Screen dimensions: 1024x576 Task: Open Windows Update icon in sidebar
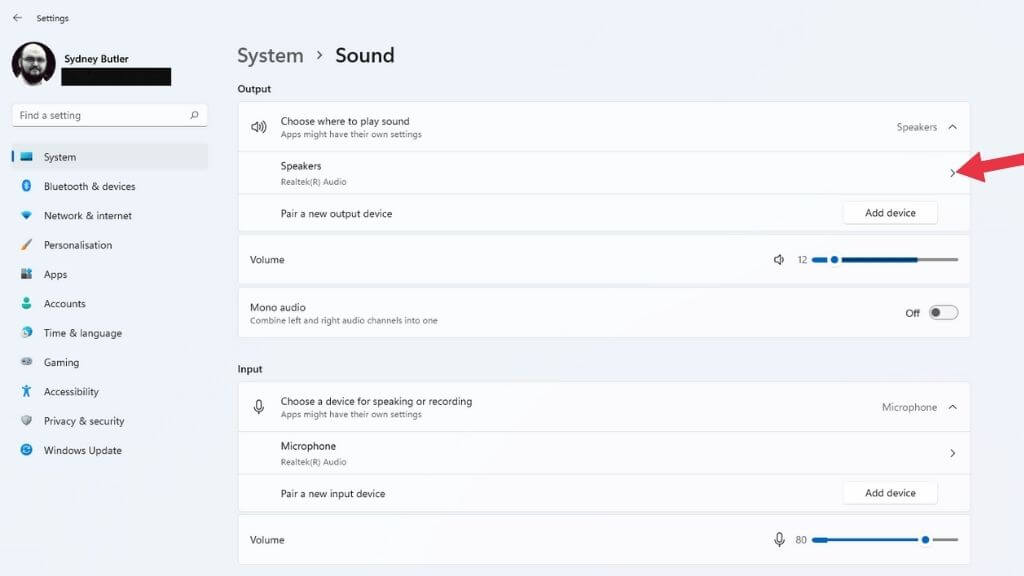tap(26, 450)
